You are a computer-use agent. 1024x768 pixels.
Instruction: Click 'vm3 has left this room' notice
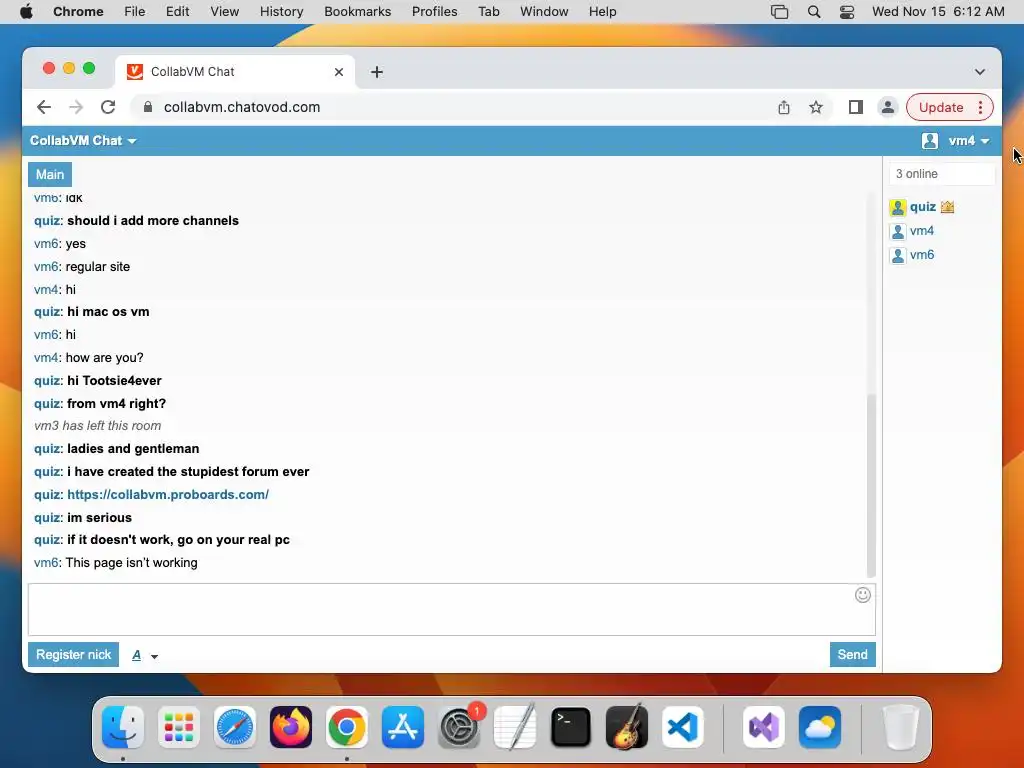[x=97, y=426]
